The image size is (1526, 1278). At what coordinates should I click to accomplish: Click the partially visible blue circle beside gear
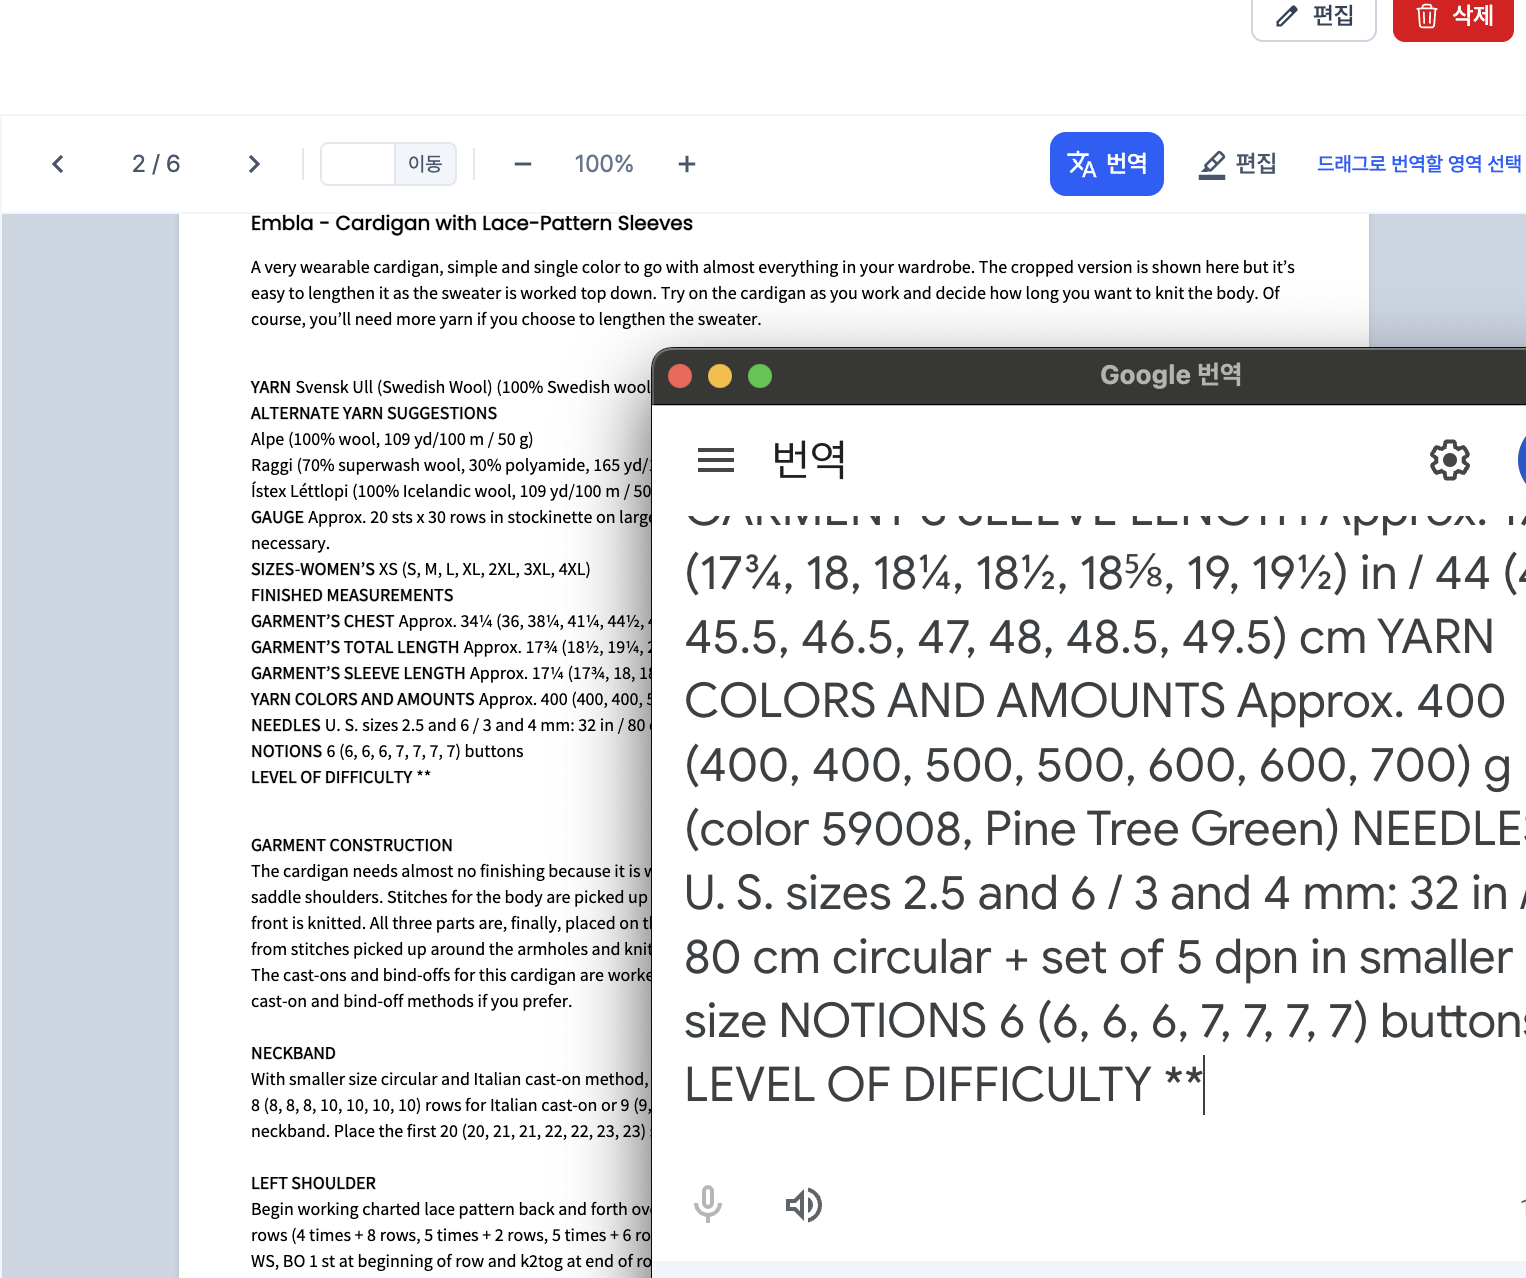[x=1521, y=460]
